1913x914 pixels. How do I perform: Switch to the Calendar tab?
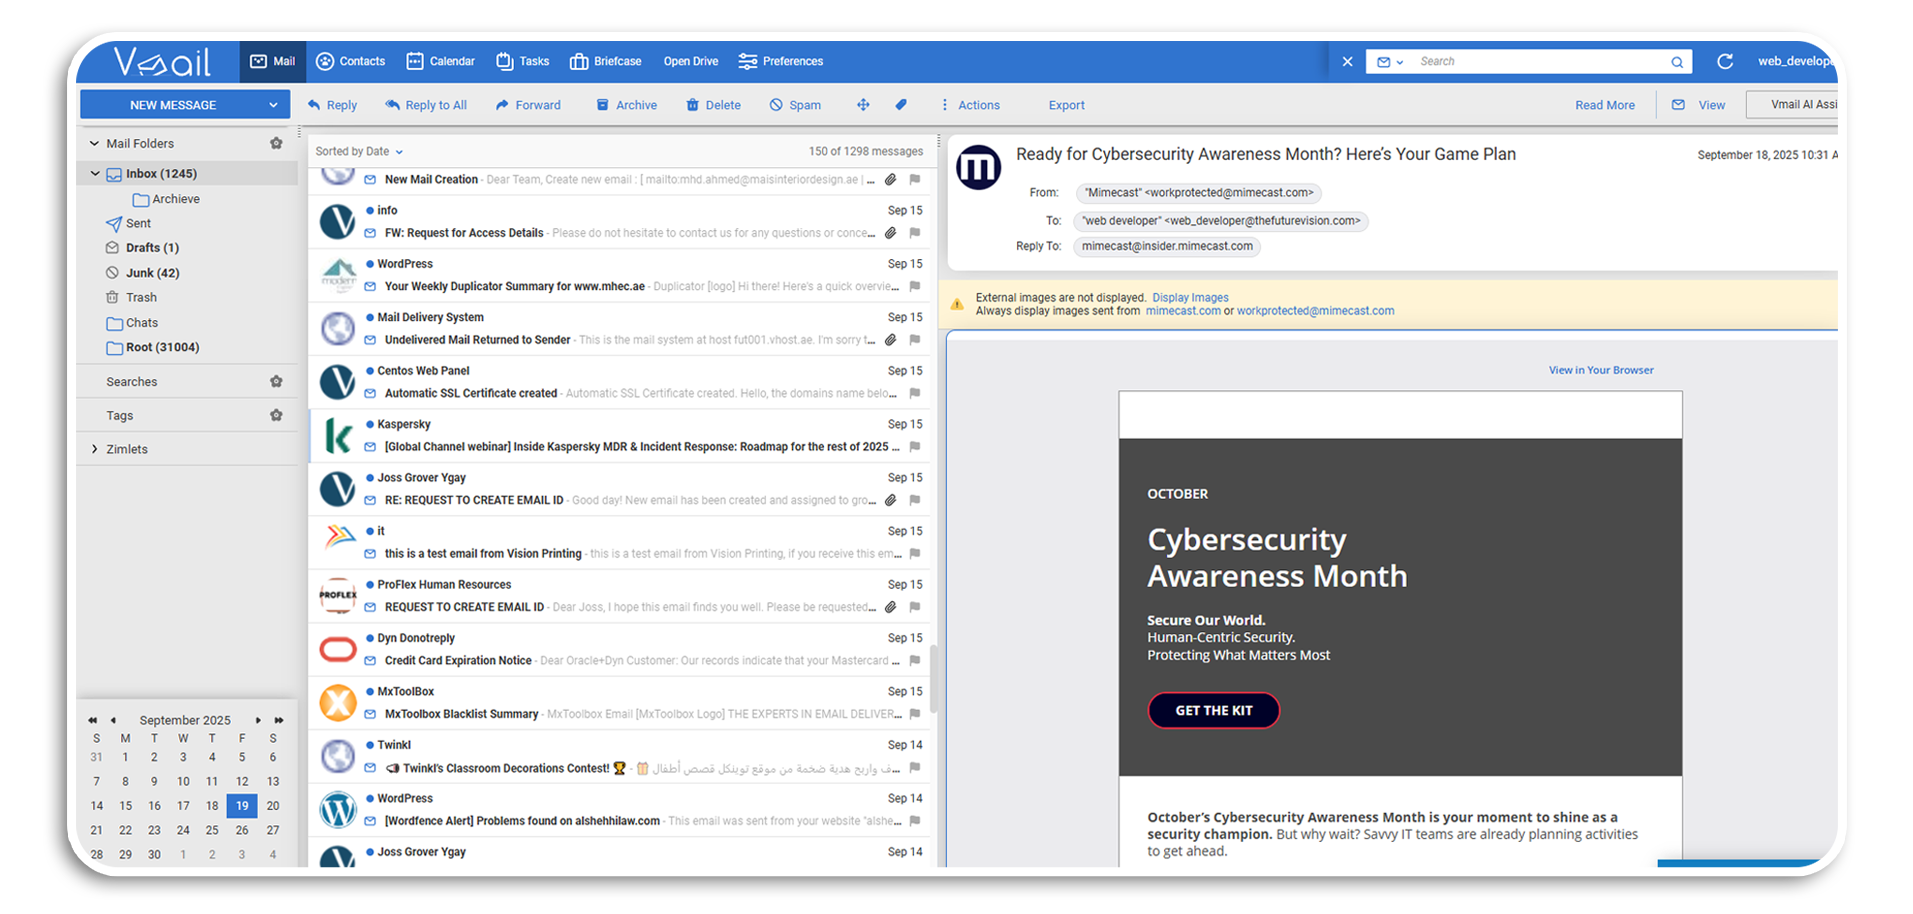440,62
